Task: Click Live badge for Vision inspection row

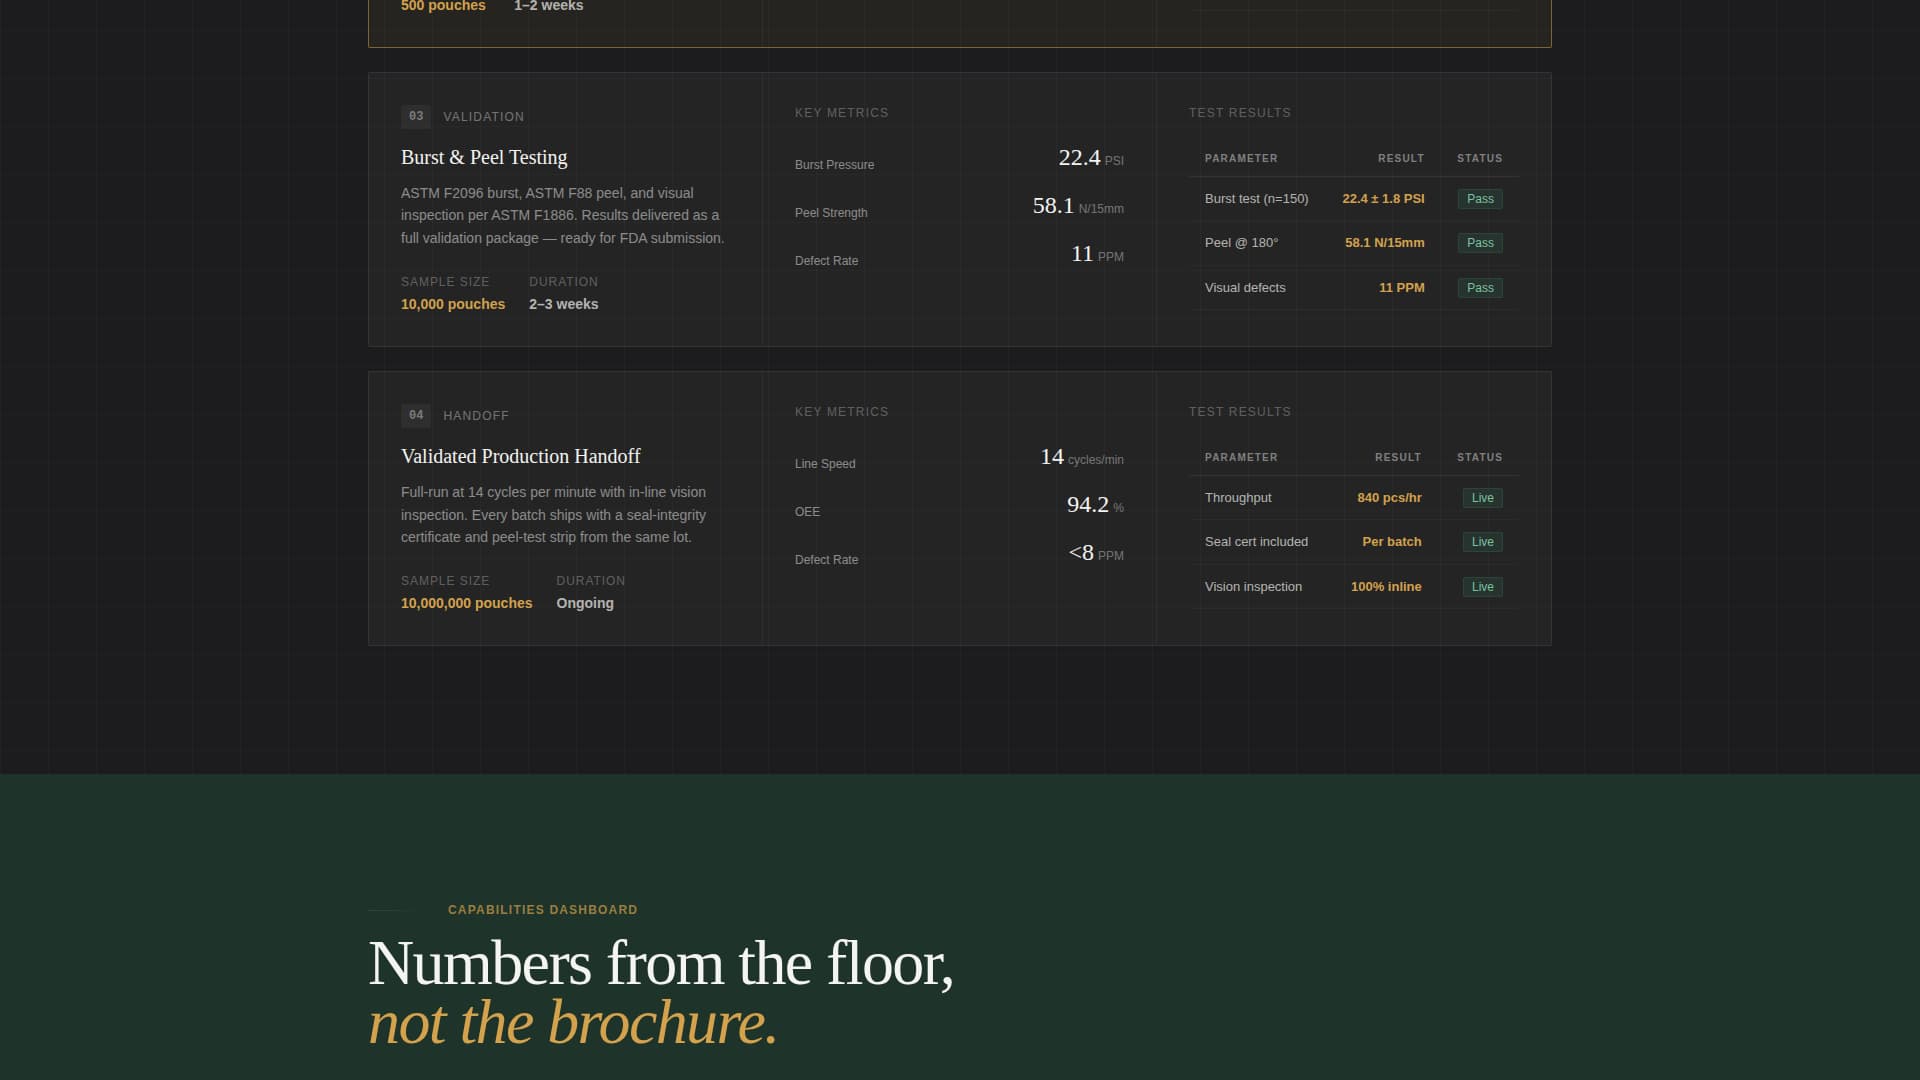Action: point(1482,587)
